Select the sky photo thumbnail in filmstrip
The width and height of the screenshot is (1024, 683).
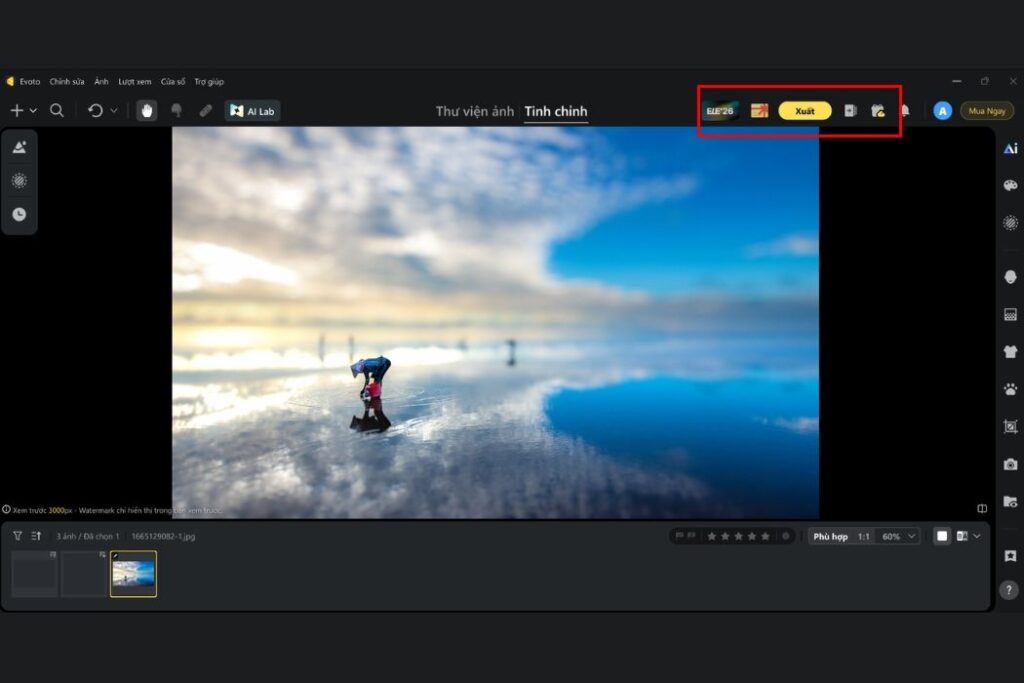(x=133, y=574)
